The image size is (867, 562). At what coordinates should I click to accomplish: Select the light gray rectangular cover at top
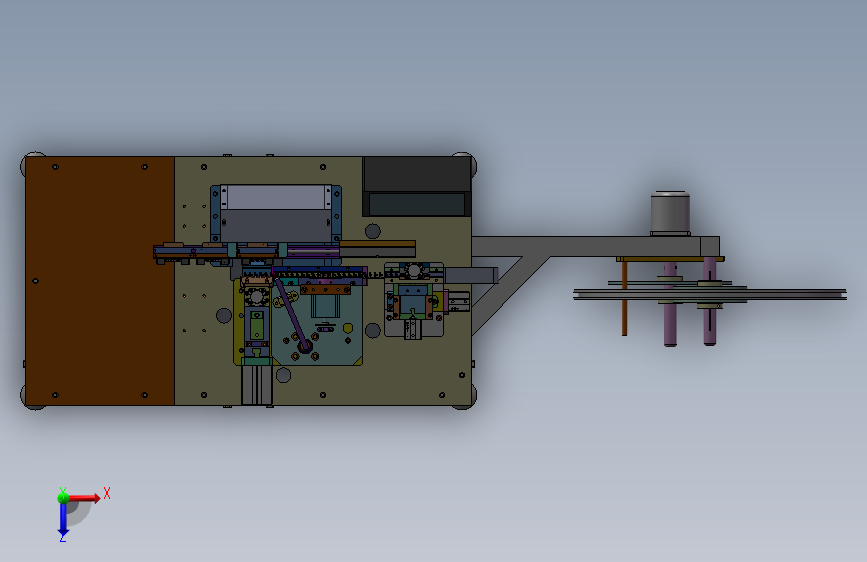(276, 197)
